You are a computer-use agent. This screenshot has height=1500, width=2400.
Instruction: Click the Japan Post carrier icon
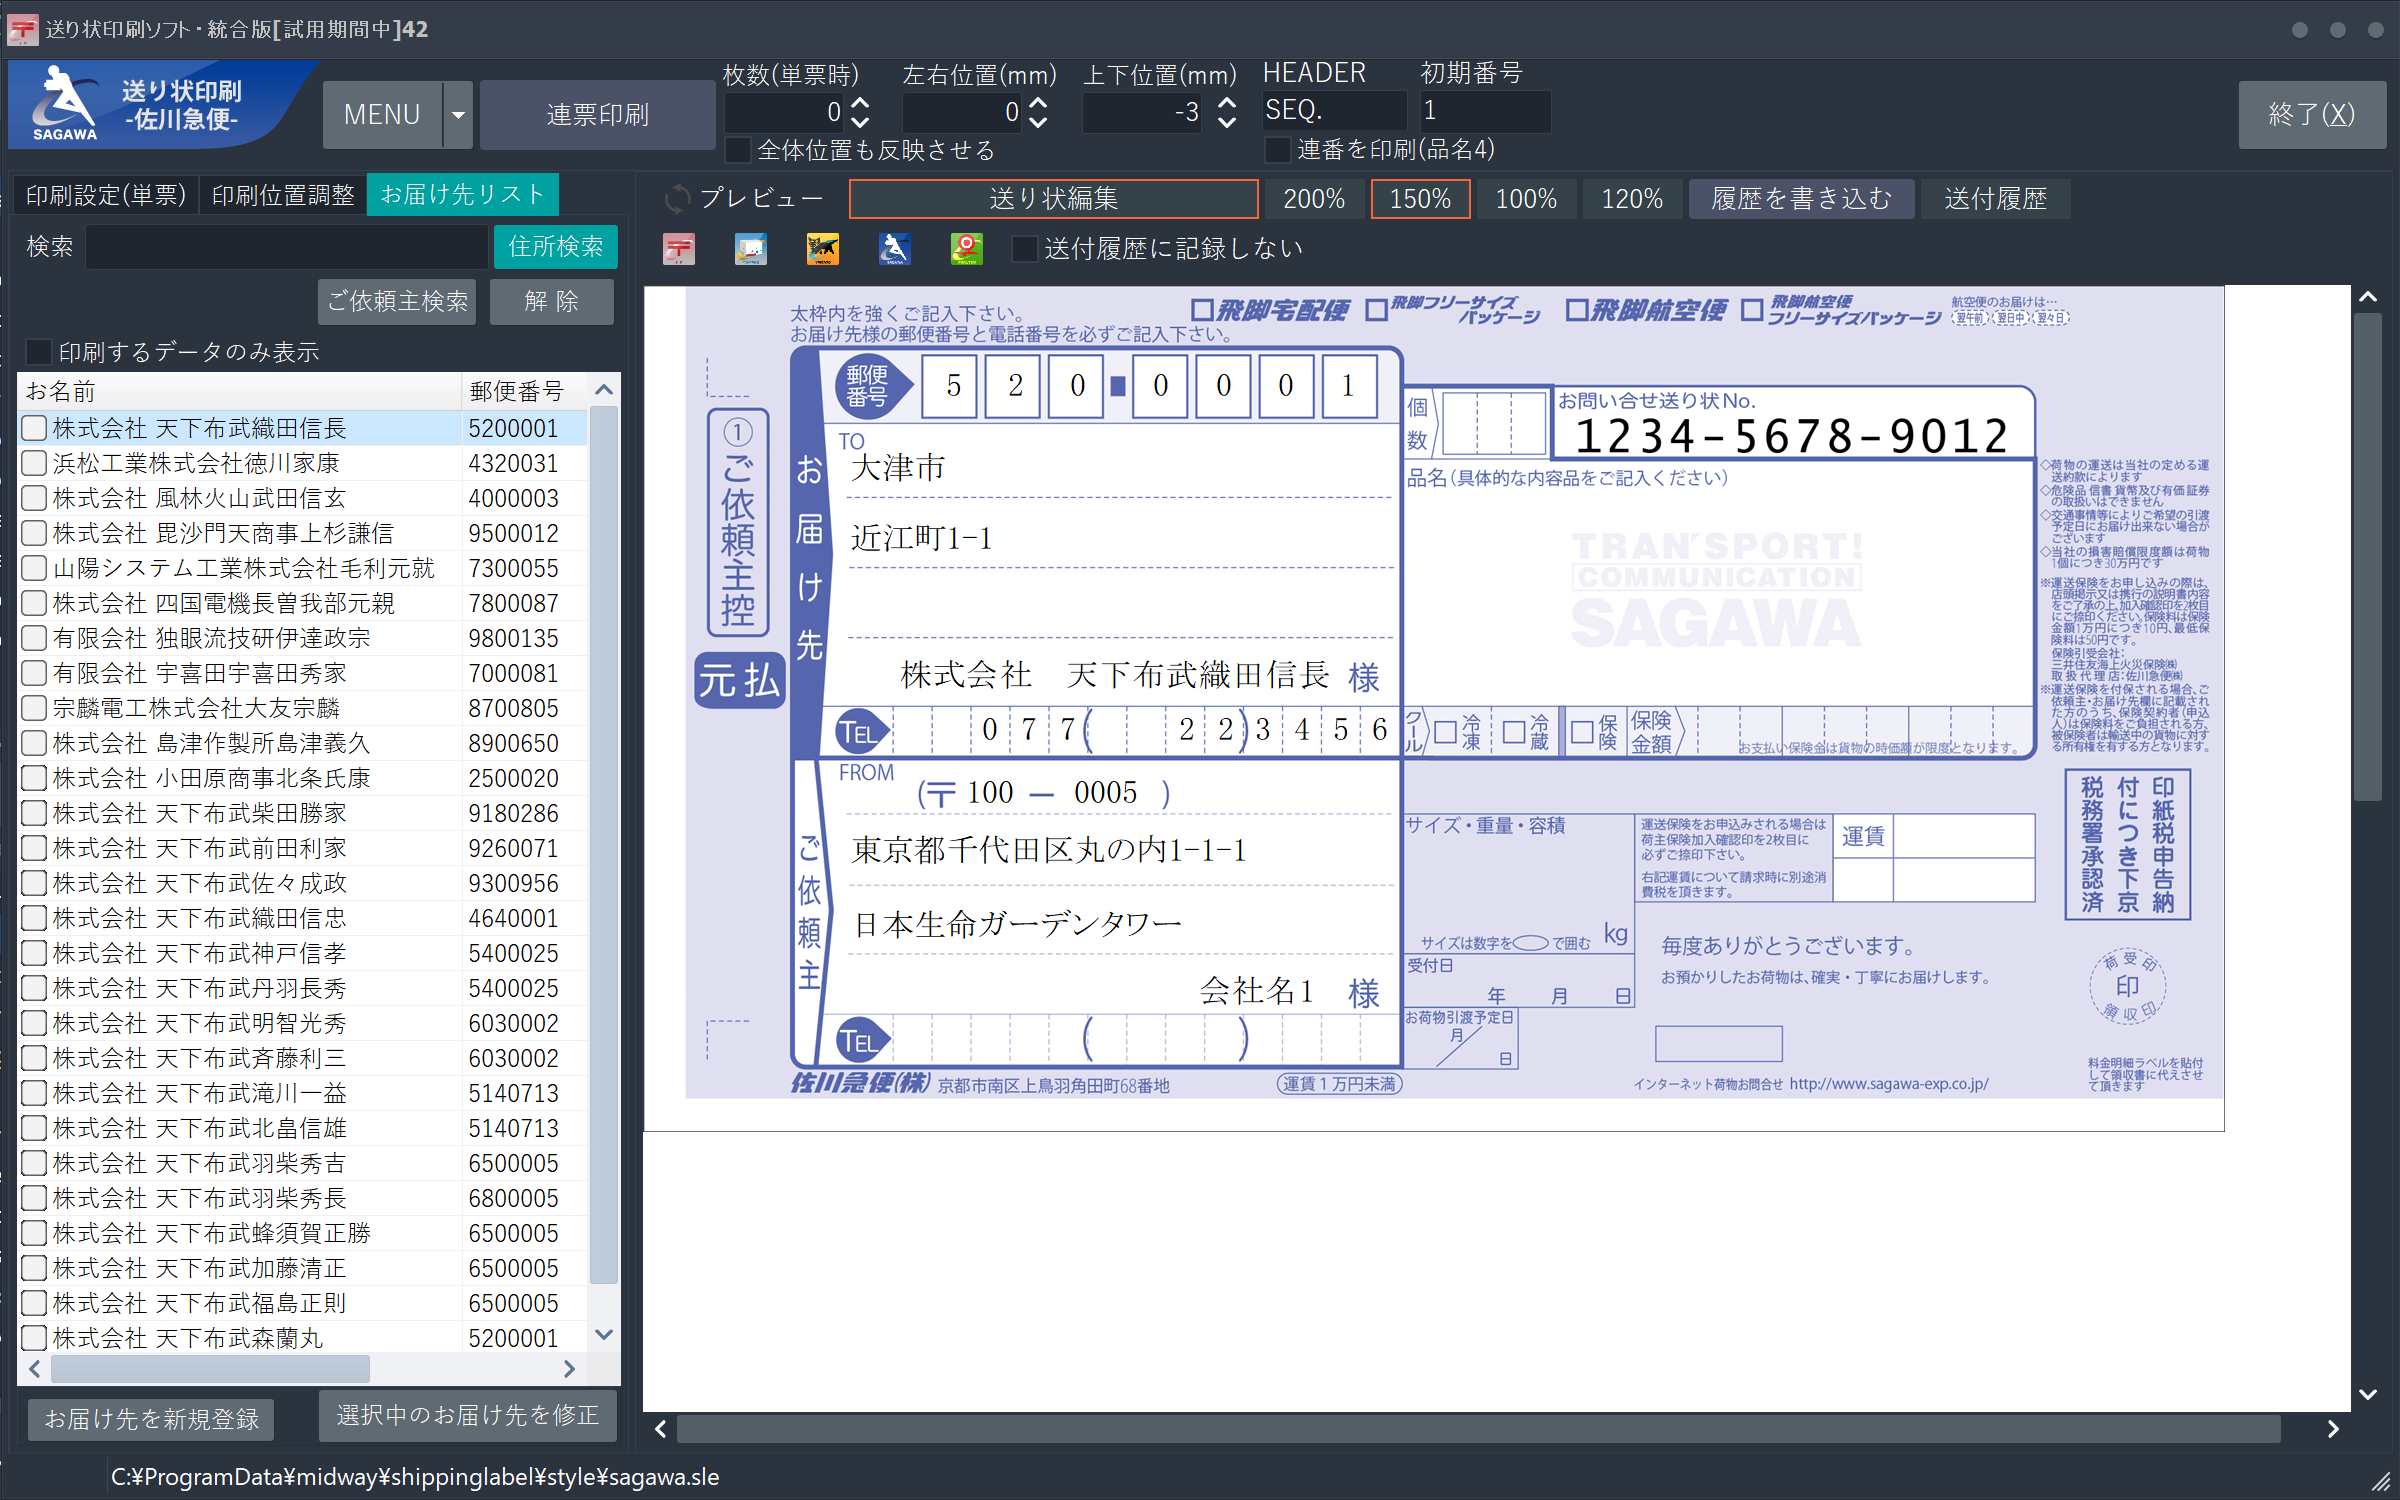pyautogui.click(x=679, y=249)
